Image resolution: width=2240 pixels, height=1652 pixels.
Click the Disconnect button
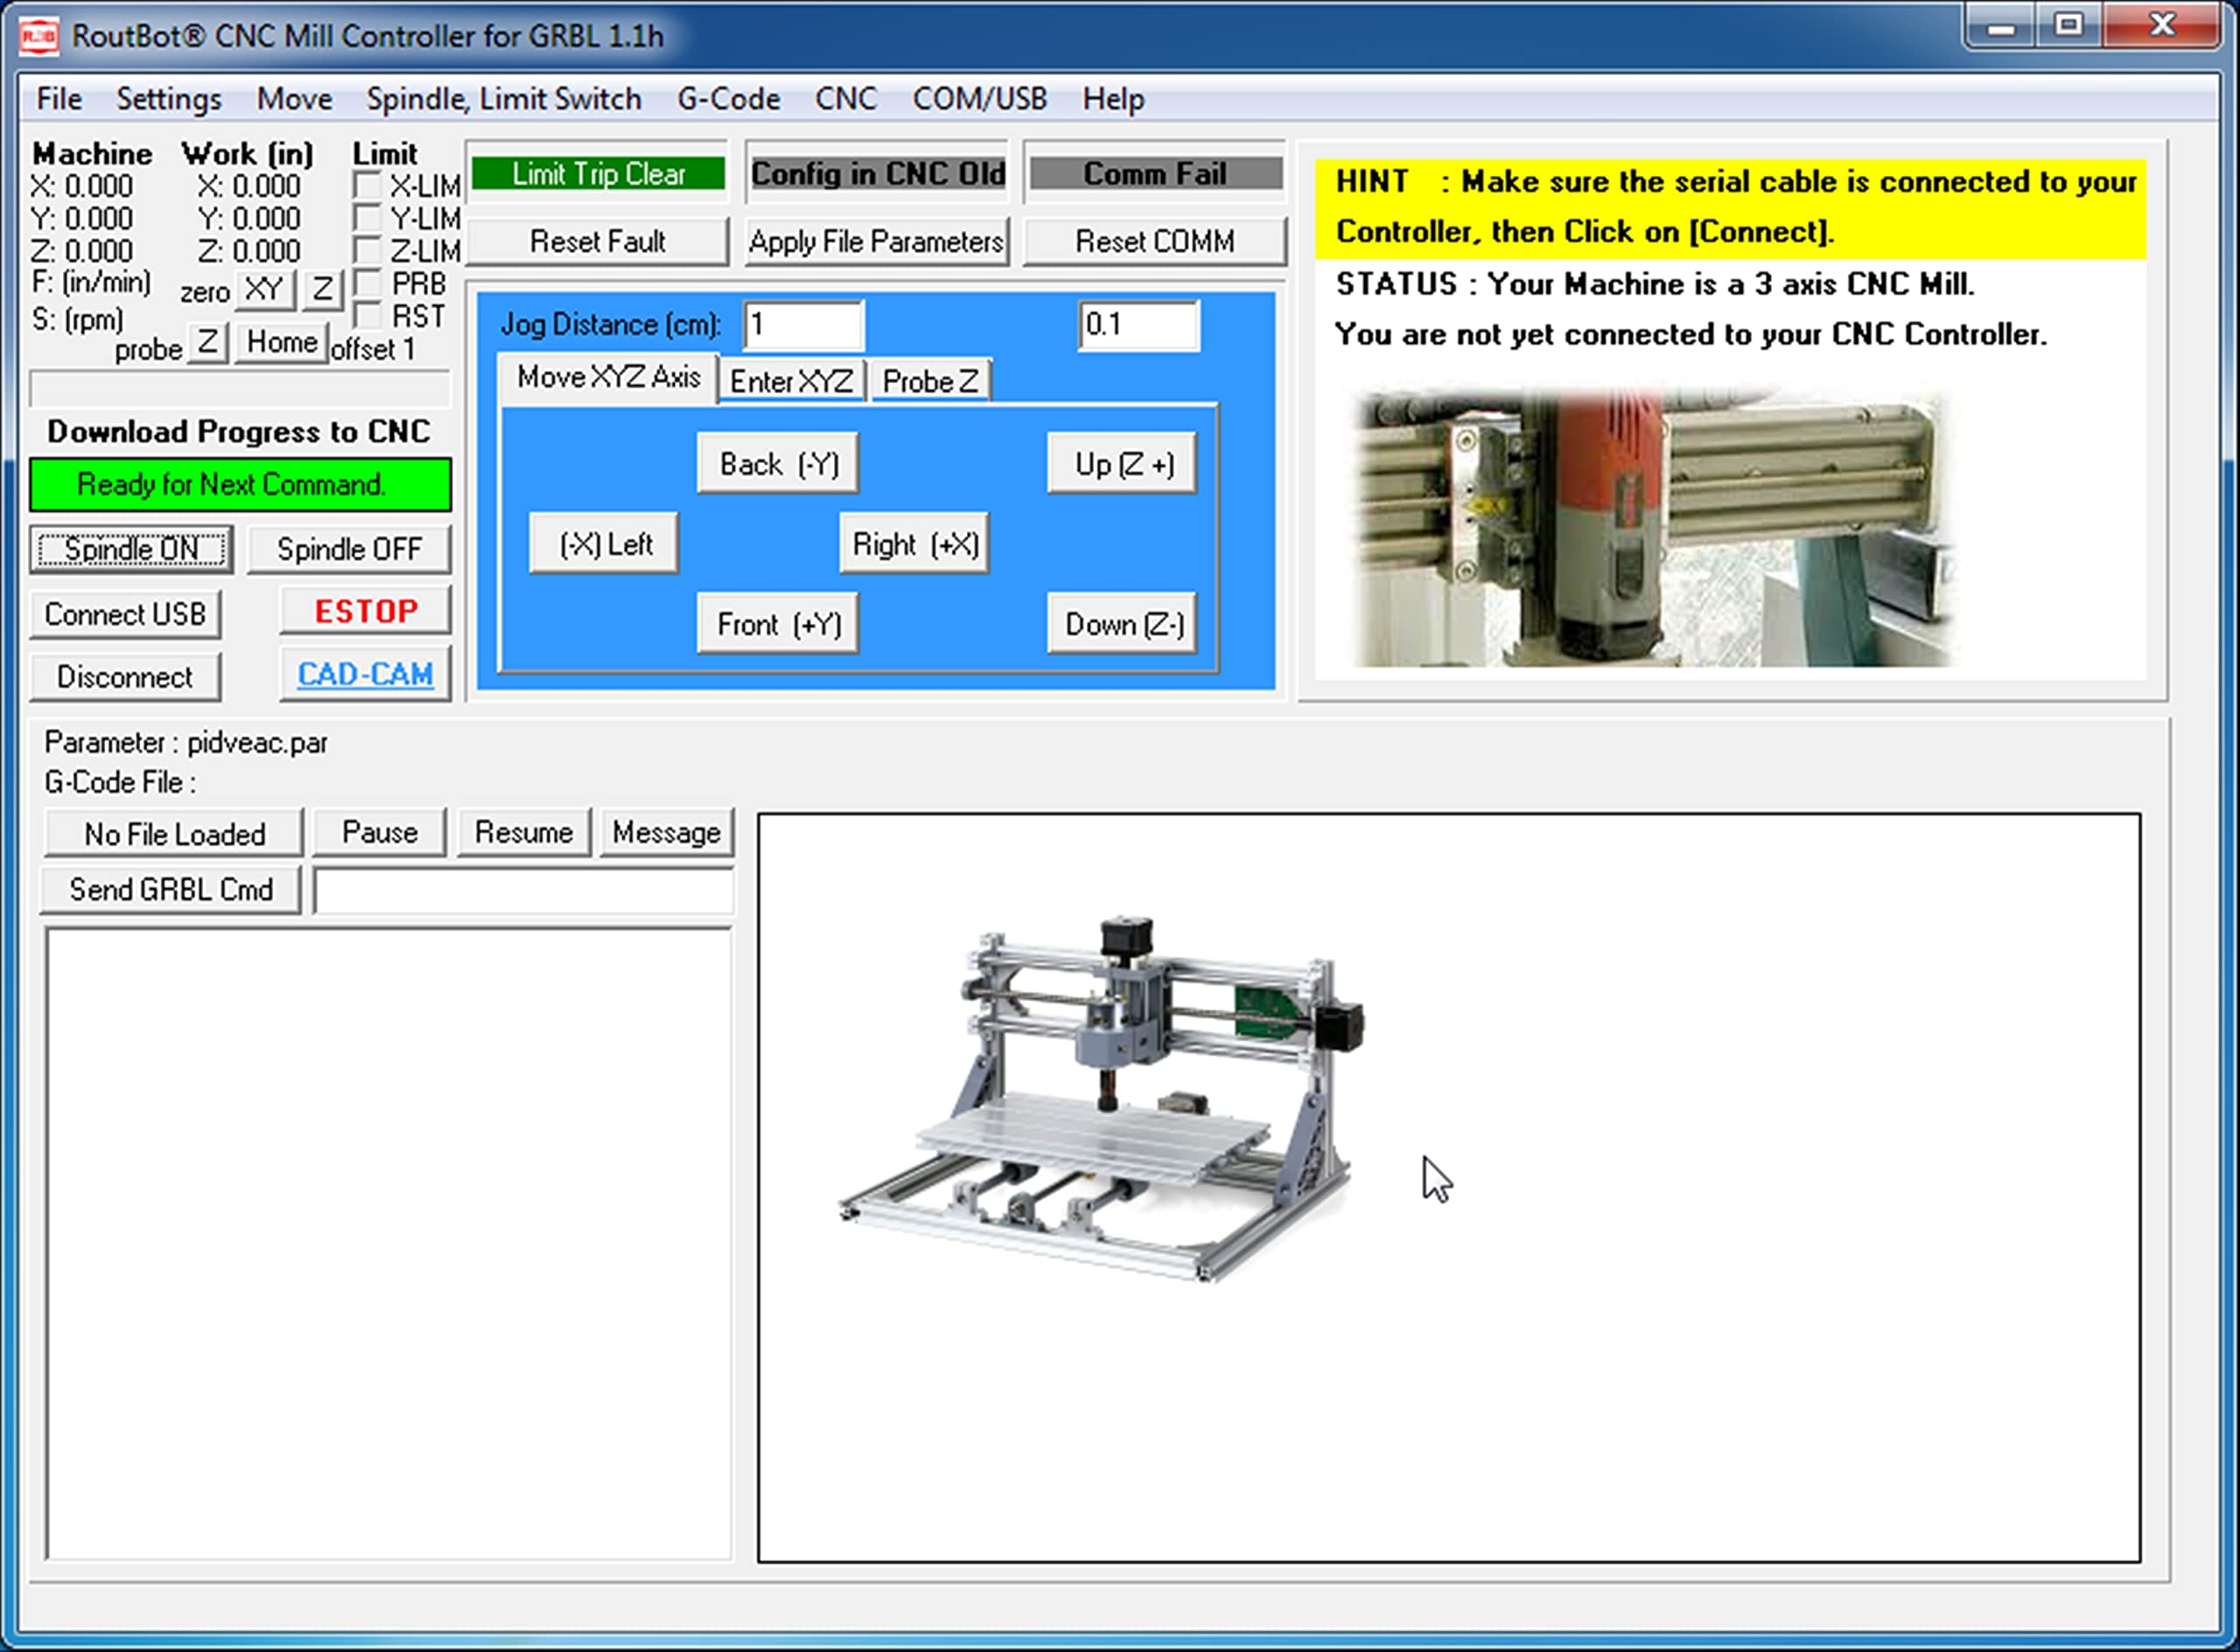[125, 677]
